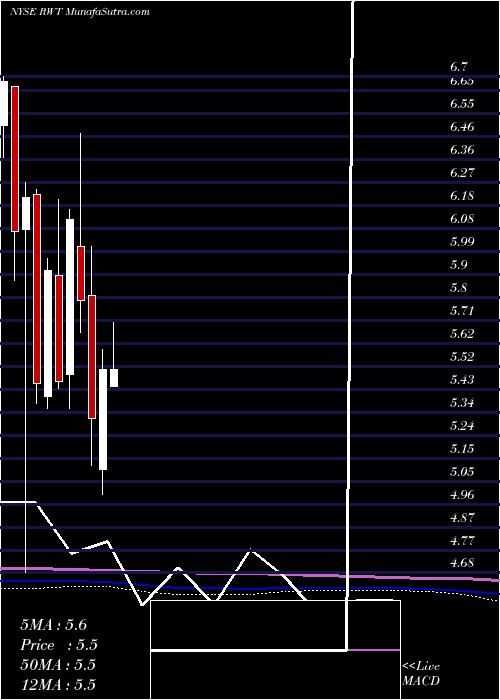Select the tallest red candlestick near 6.65
500x700 pixels.
[15, 159]
